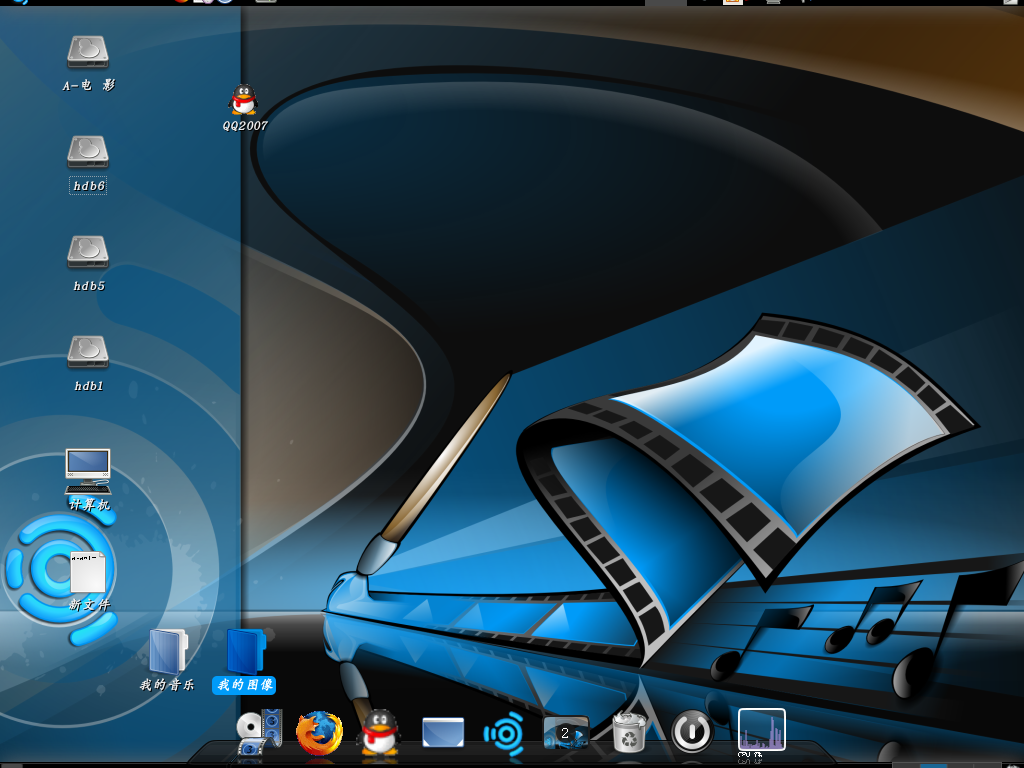Open the 我的音乐 folder
The height and width of the screenshot is (768, 1024).
click(x=167, y=651)
